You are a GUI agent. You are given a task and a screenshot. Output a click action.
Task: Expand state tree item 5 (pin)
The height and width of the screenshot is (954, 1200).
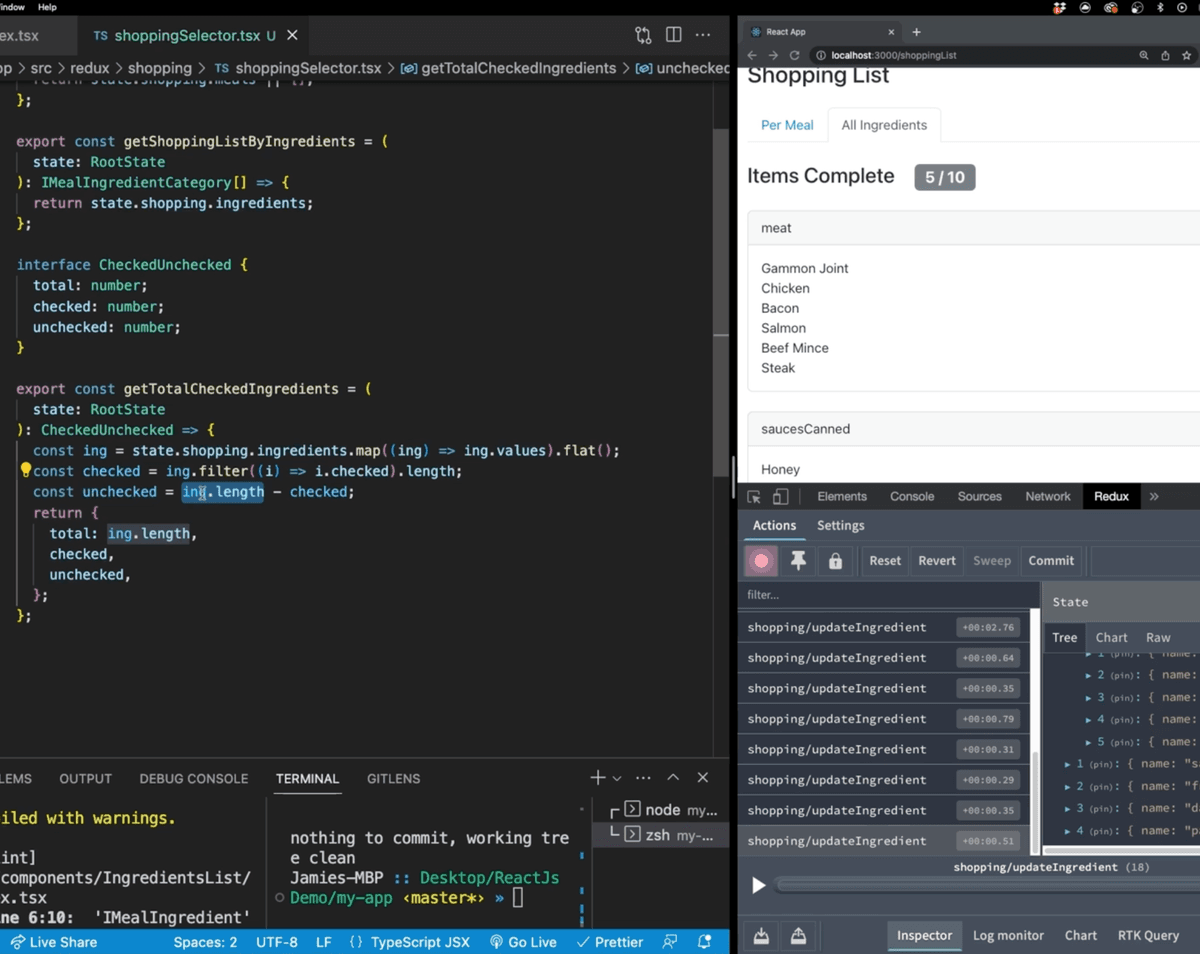point(1090,741)
